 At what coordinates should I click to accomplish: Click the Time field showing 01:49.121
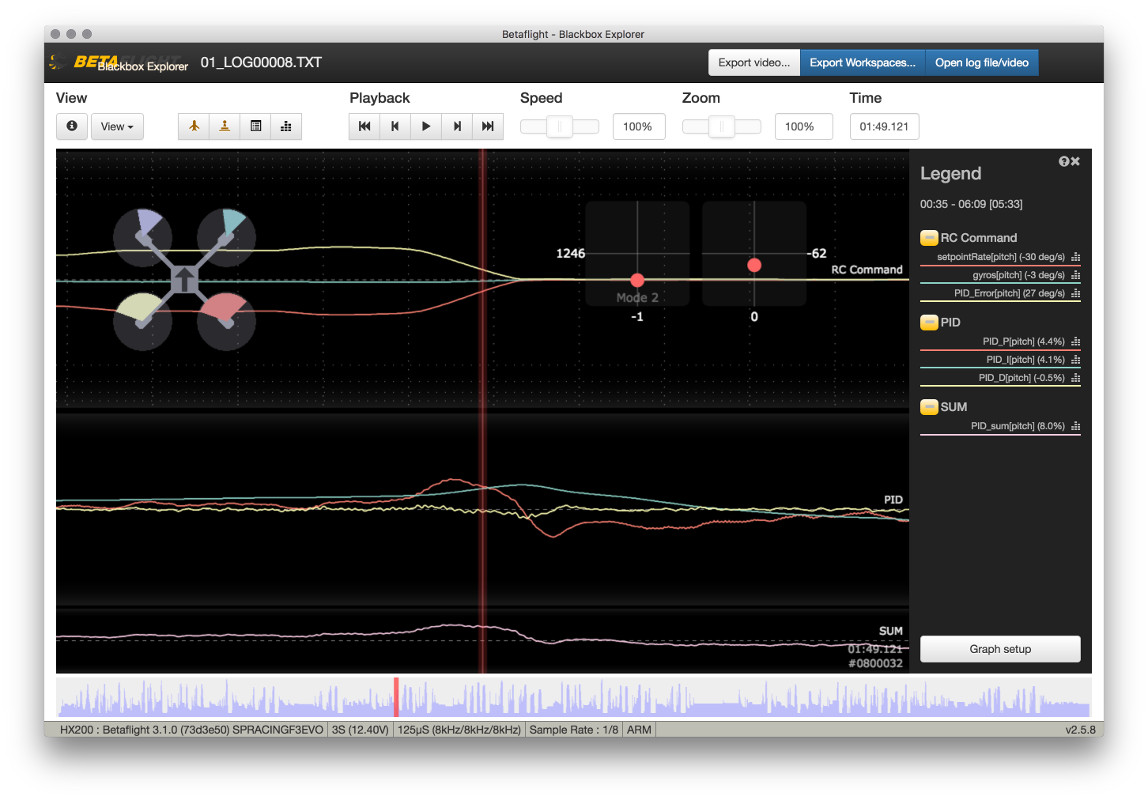pyautogui.click(x=884, y=126)
